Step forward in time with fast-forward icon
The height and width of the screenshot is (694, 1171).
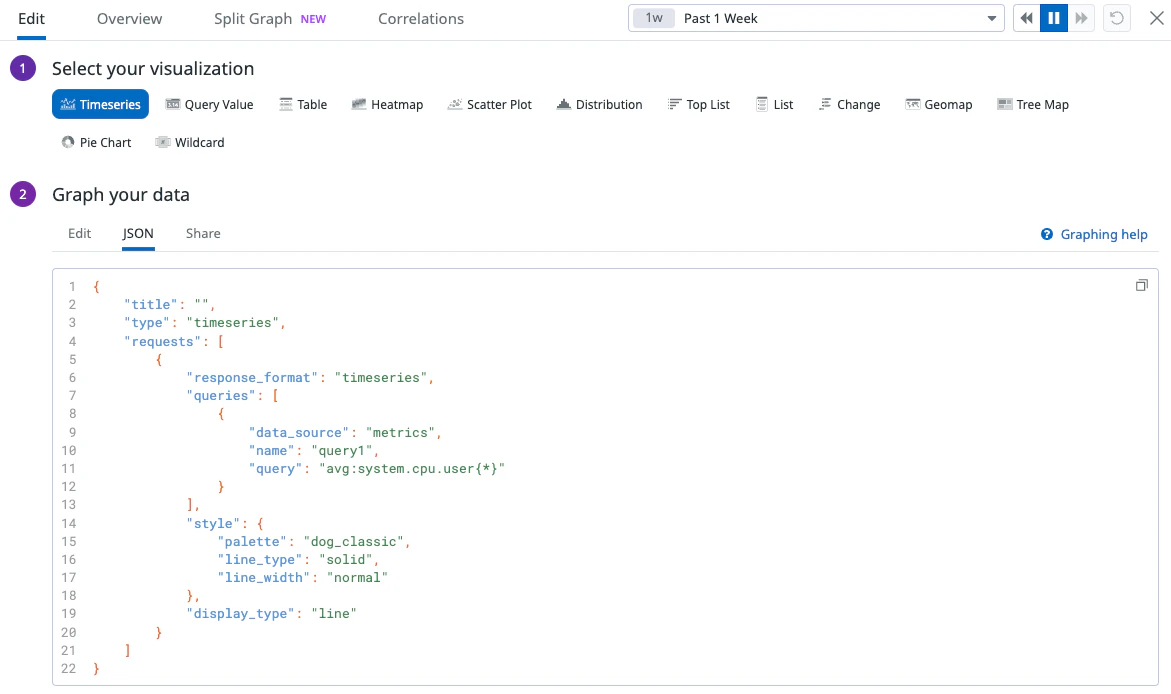pos(1081,19)
